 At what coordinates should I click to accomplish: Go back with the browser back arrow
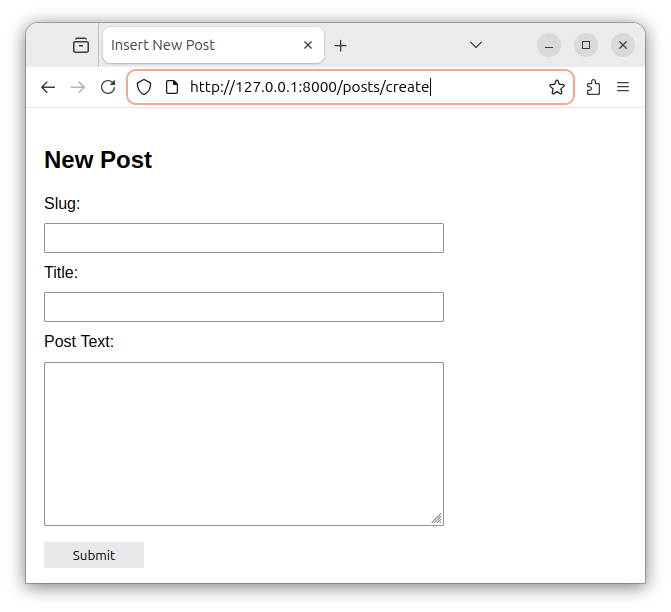(48, 87)
